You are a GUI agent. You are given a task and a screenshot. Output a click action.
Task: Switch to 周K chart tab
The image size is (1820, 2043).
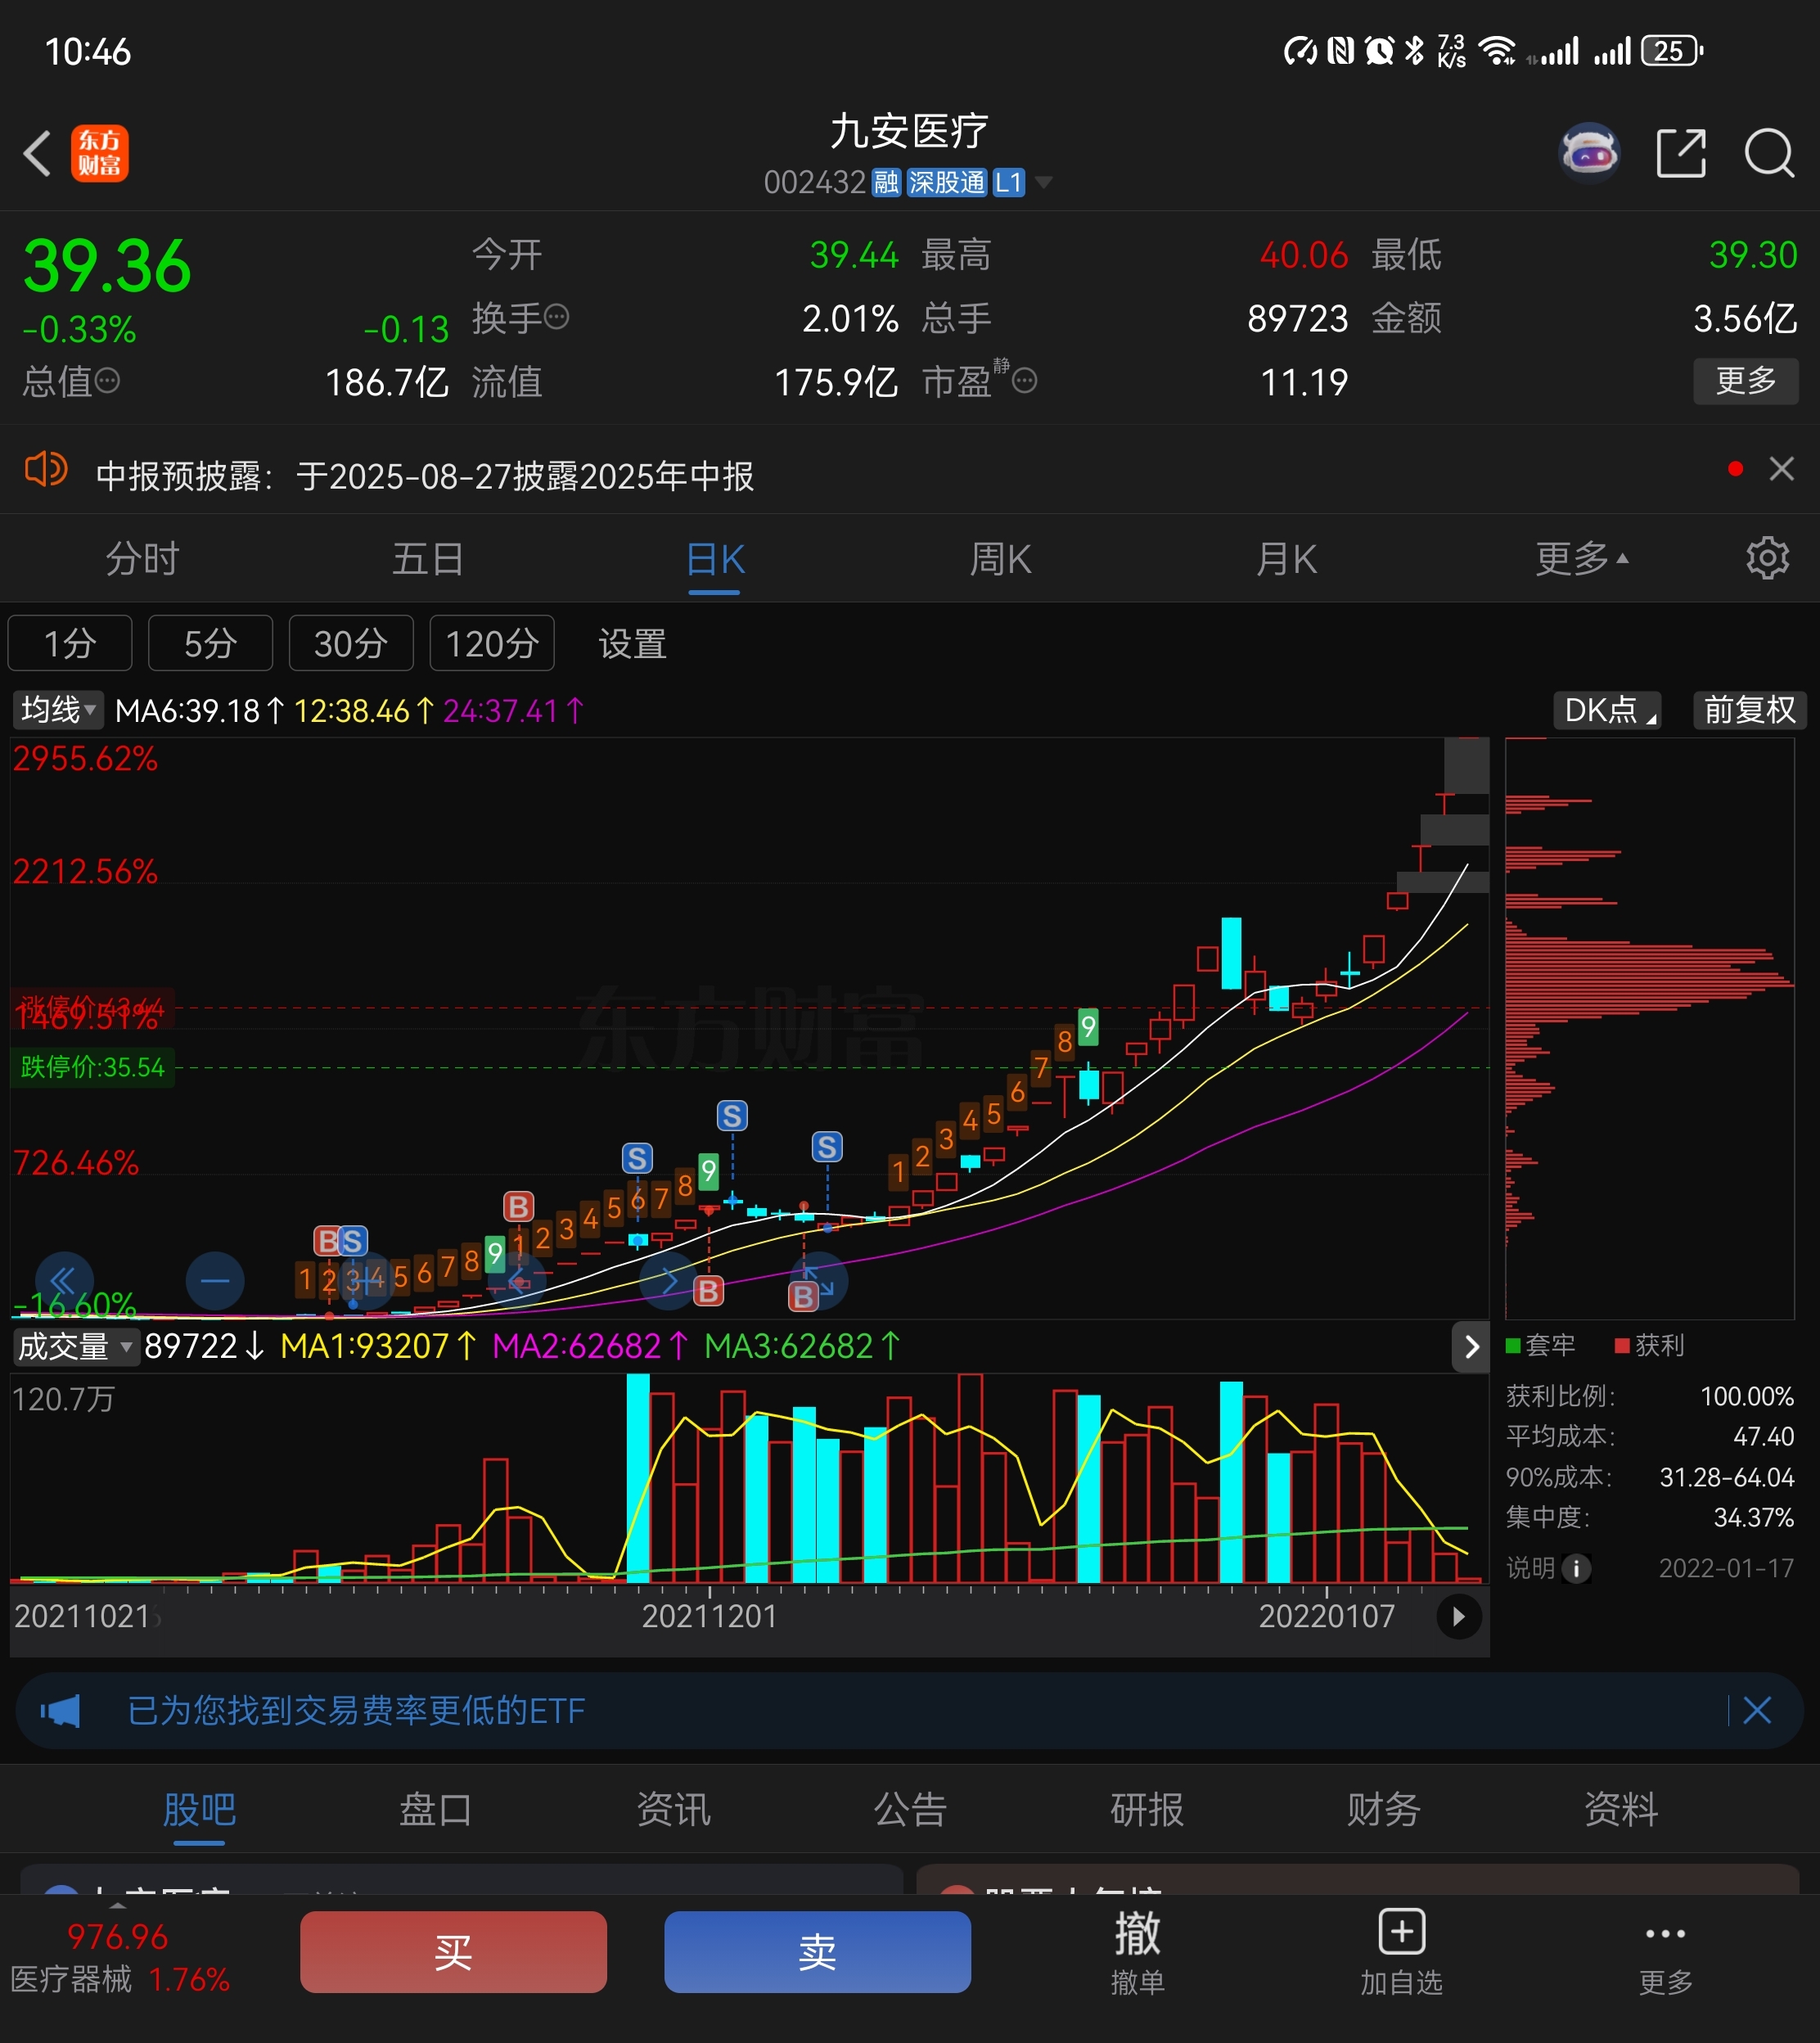coord(1000,558)
